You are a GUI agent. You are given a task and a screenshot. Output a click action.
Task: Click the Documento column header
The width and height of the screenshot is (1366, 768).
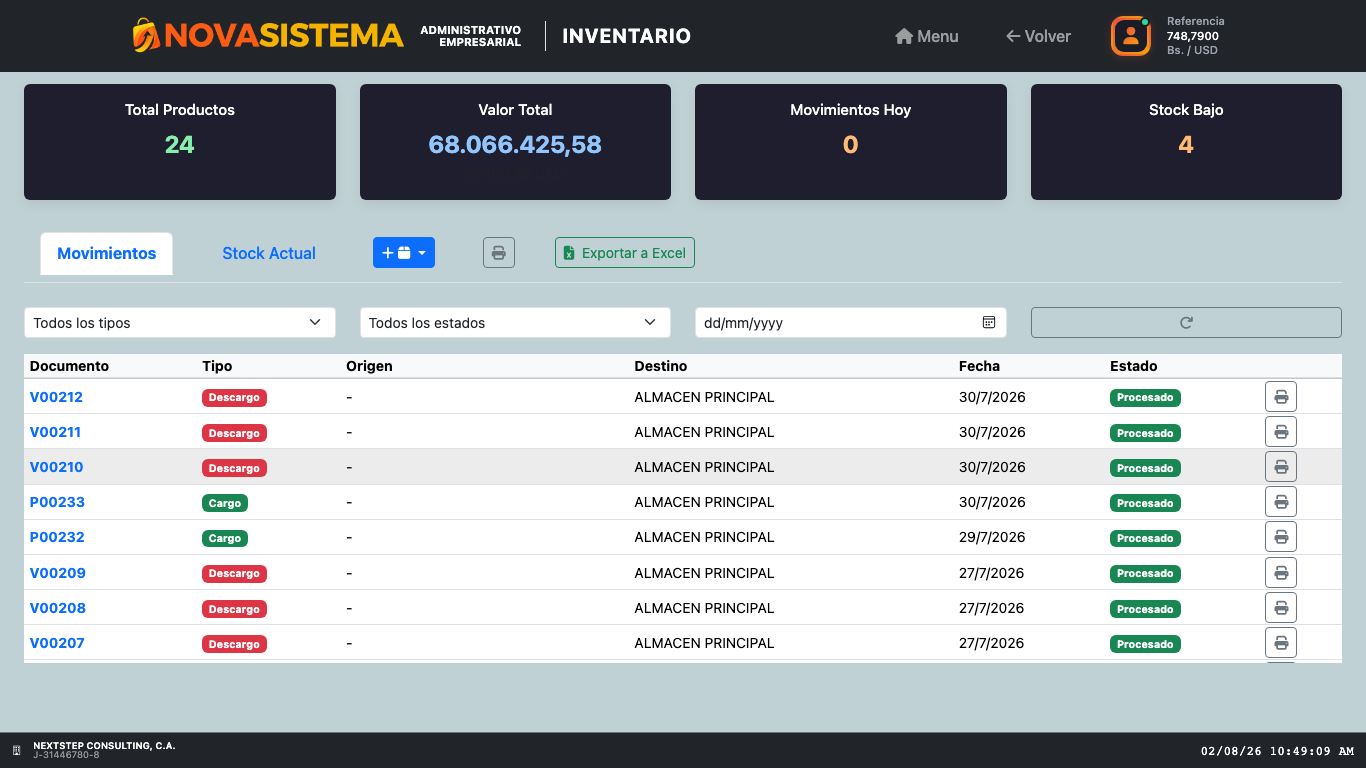pos(69,366)
